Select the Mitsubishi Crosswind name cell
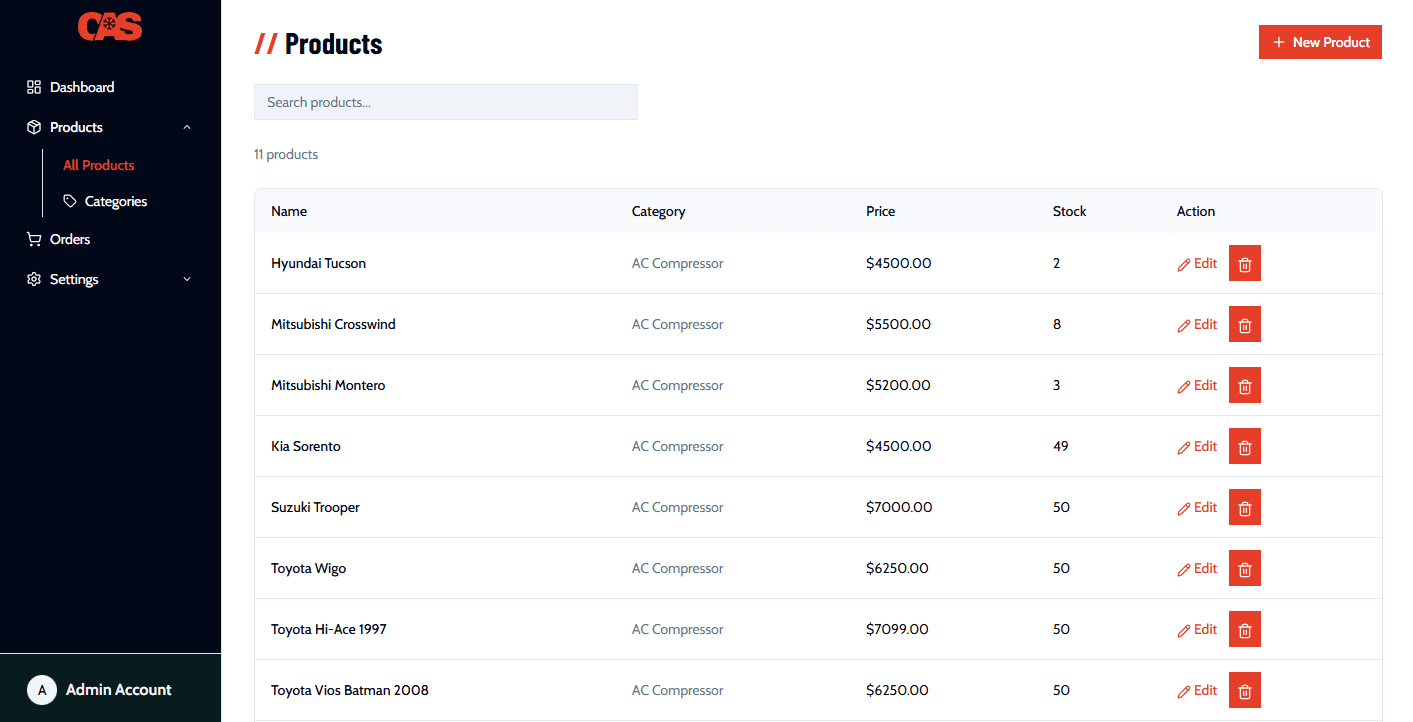 click(333, 324)
